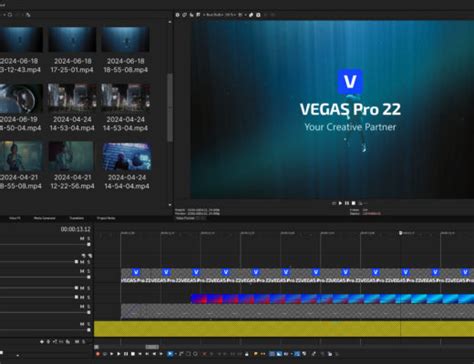Select media clip ending in 12-43.mp4

pyautogui.click(x=21, y=50)
